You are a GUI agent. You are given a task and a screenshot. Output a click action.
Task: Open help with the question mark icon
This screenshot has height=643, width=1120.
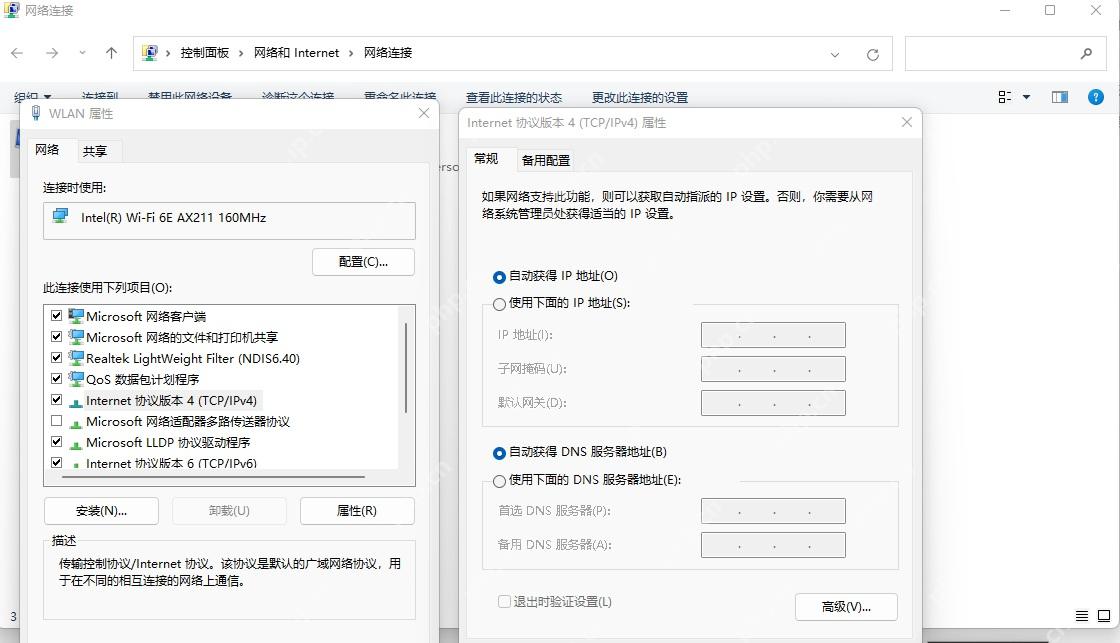pos(1096,97)
